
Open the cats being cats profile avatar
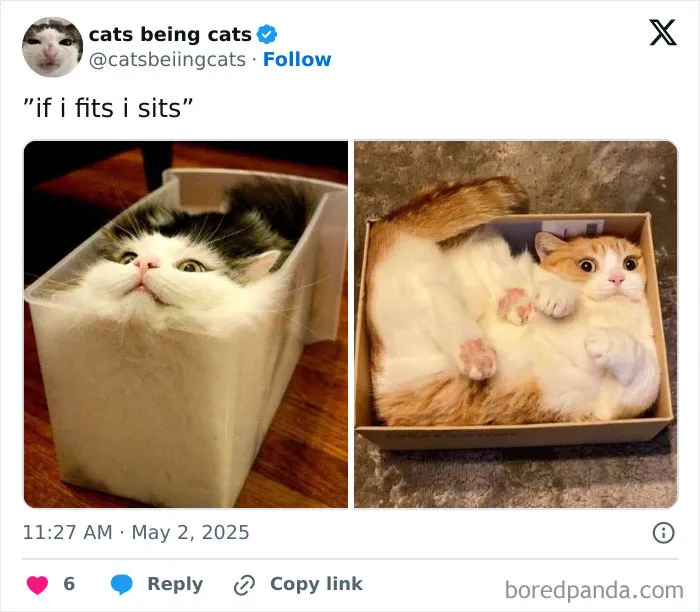(53, 47)
